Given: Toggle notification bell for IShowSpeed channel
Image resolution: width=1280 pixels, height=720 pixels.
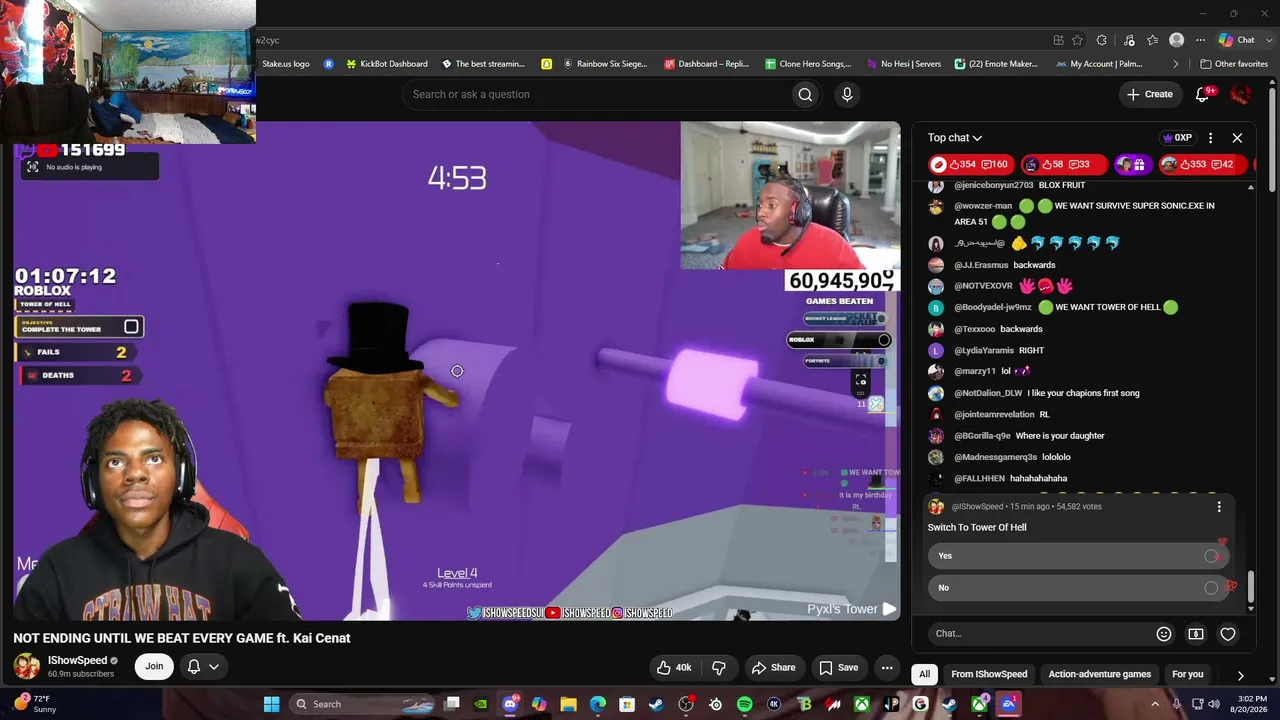Looking at the screenshot, I should click(x=201, y=666).
